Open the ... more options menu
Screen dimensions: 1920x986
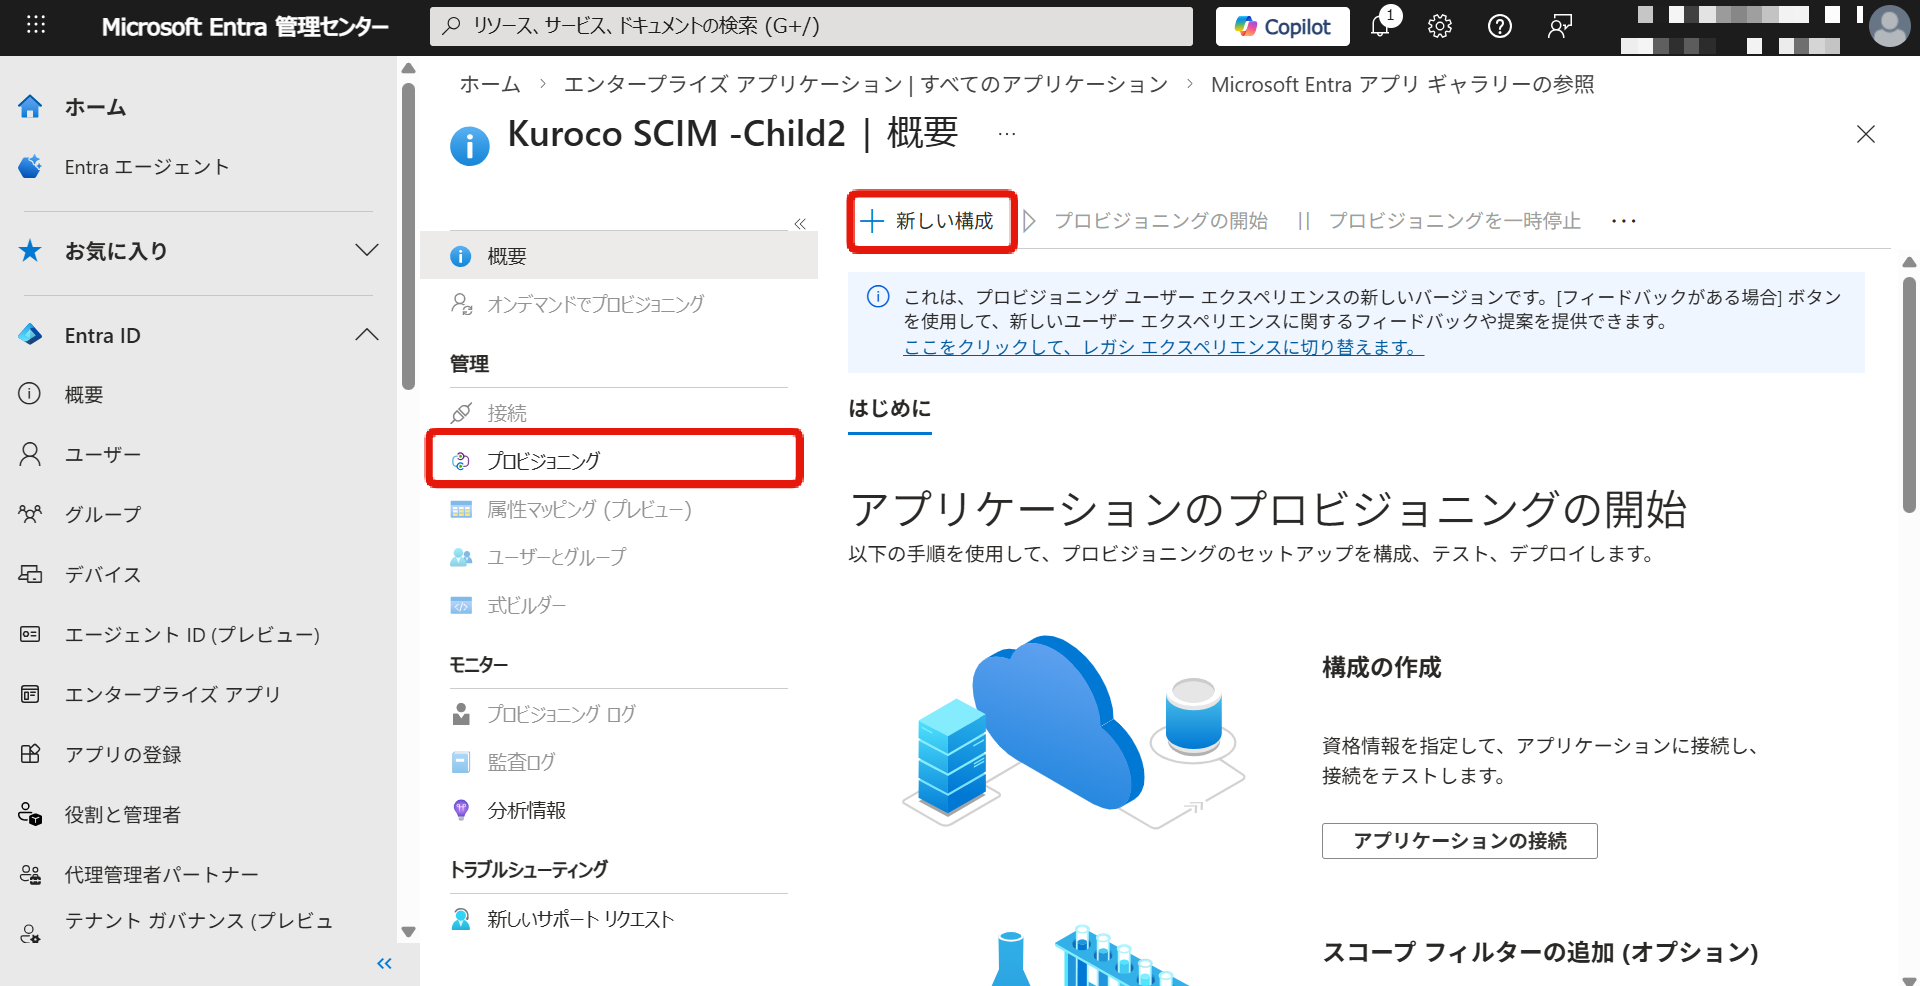pos(1623,221)
